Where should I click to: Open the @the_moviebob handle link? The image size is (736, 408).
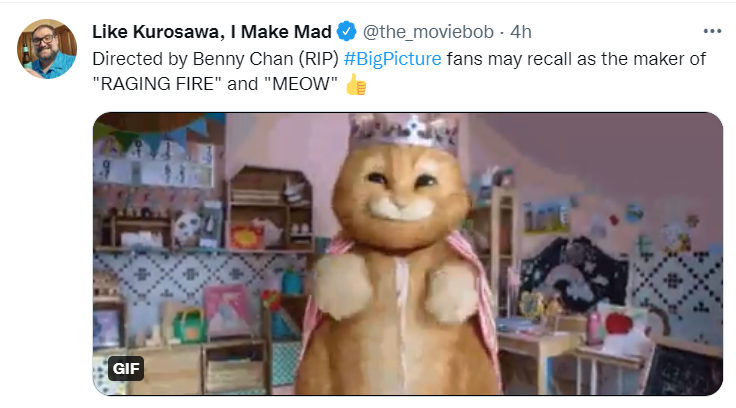428,32
